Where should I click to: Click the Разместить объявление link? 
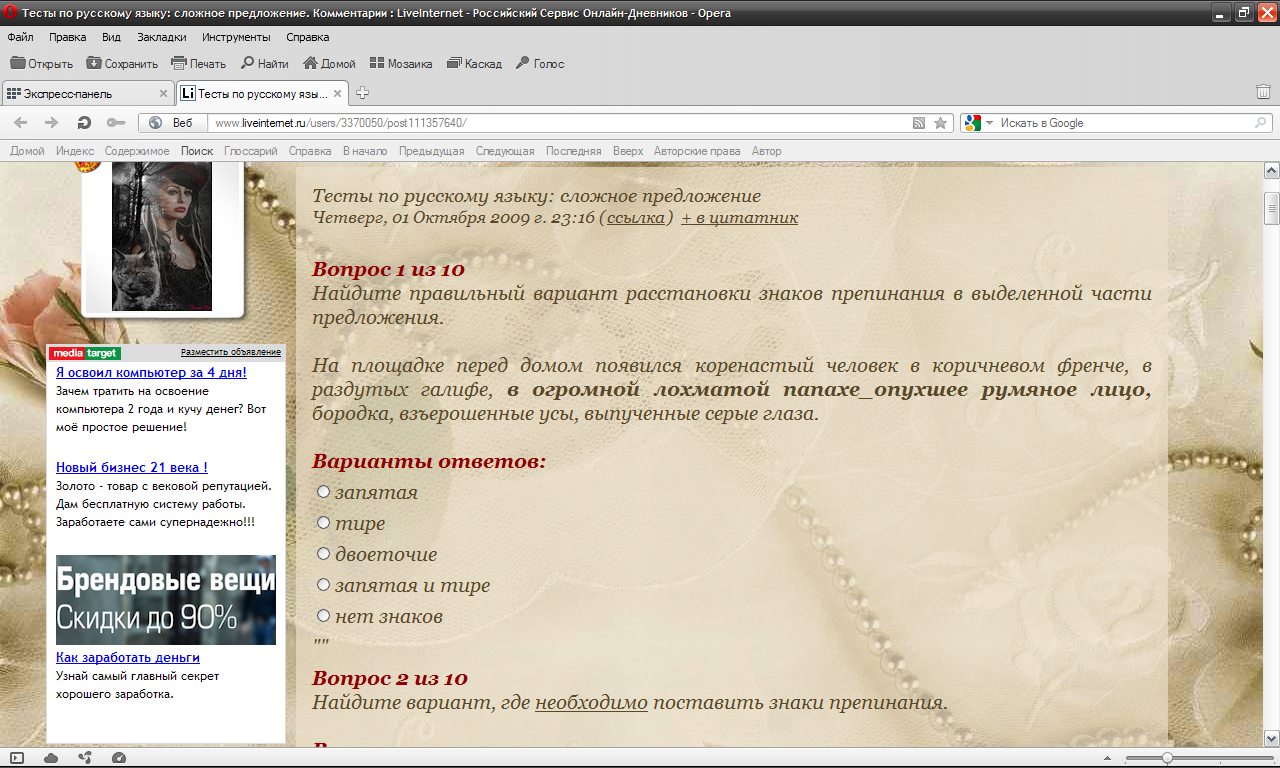(231, 352)
